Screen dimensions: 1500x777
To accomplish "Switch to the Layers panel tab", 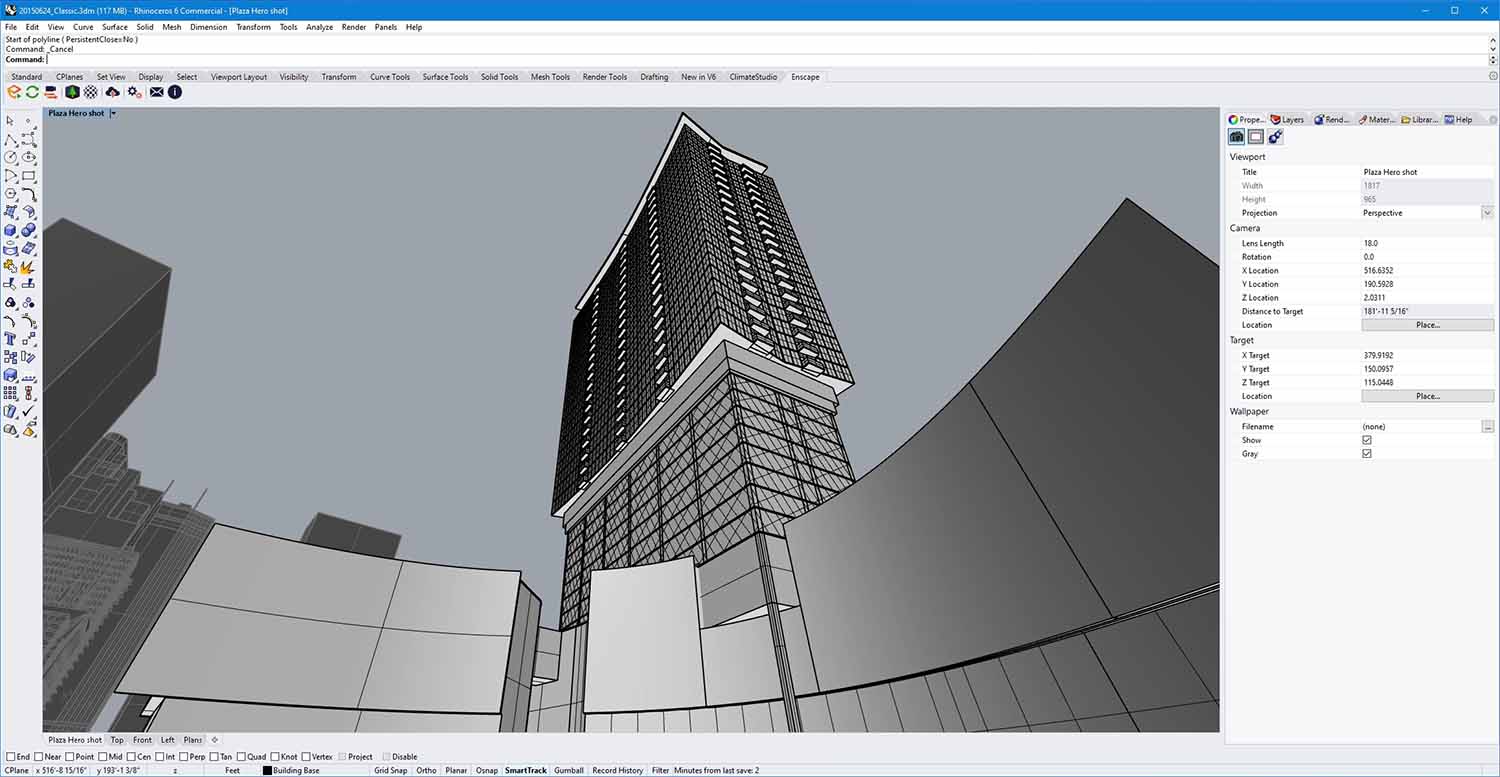I will pyautogui.click(x=1287, y=119).
